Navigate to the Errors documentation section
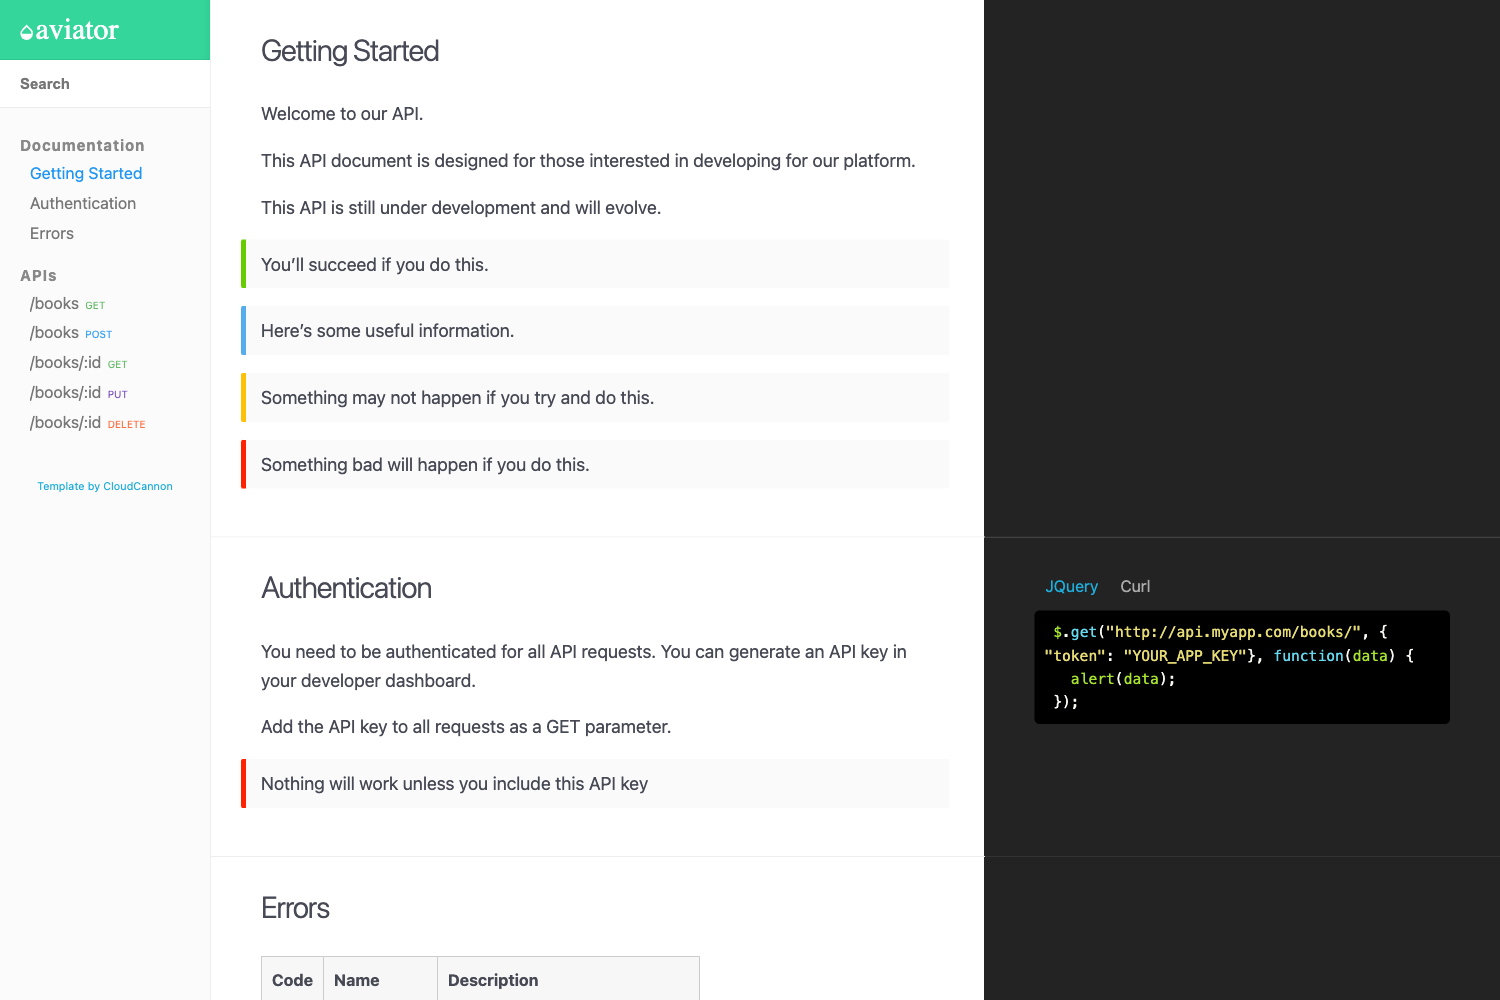Viewport: 1500px width, 1000px height. (x=51, y=233)
